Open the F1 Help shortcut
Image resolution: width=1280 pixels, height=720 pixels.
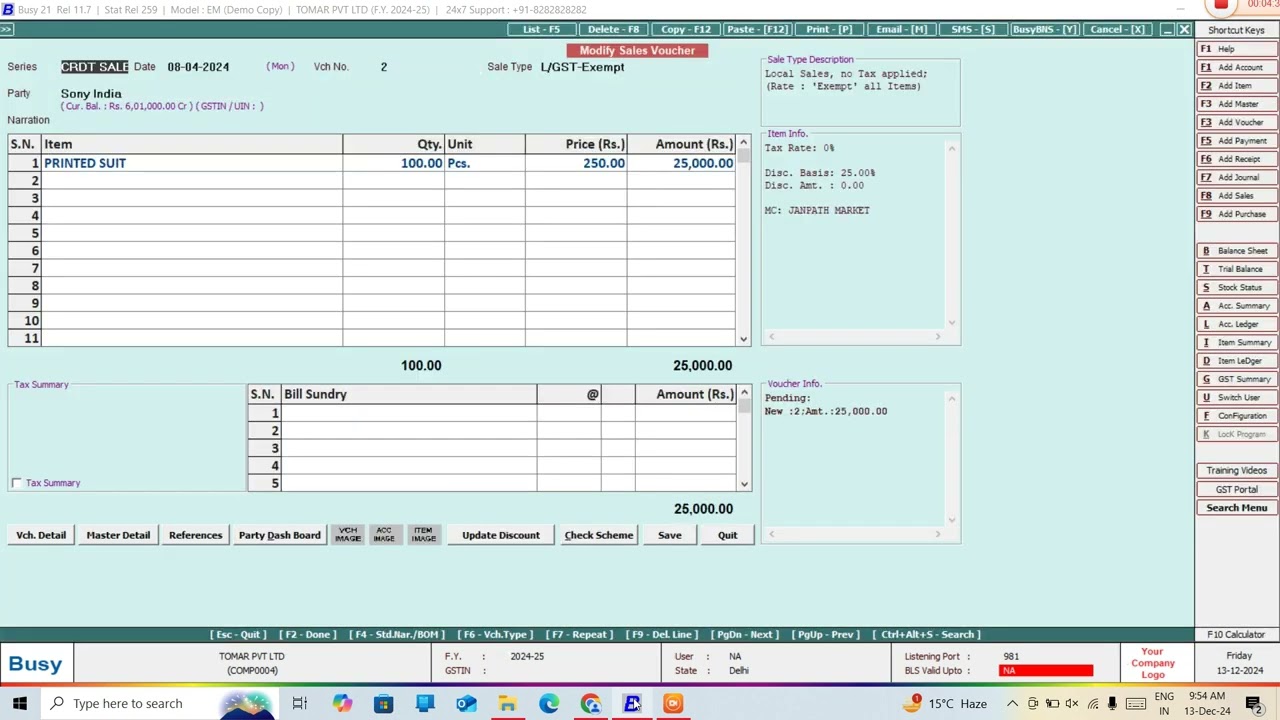[1237, 49]
